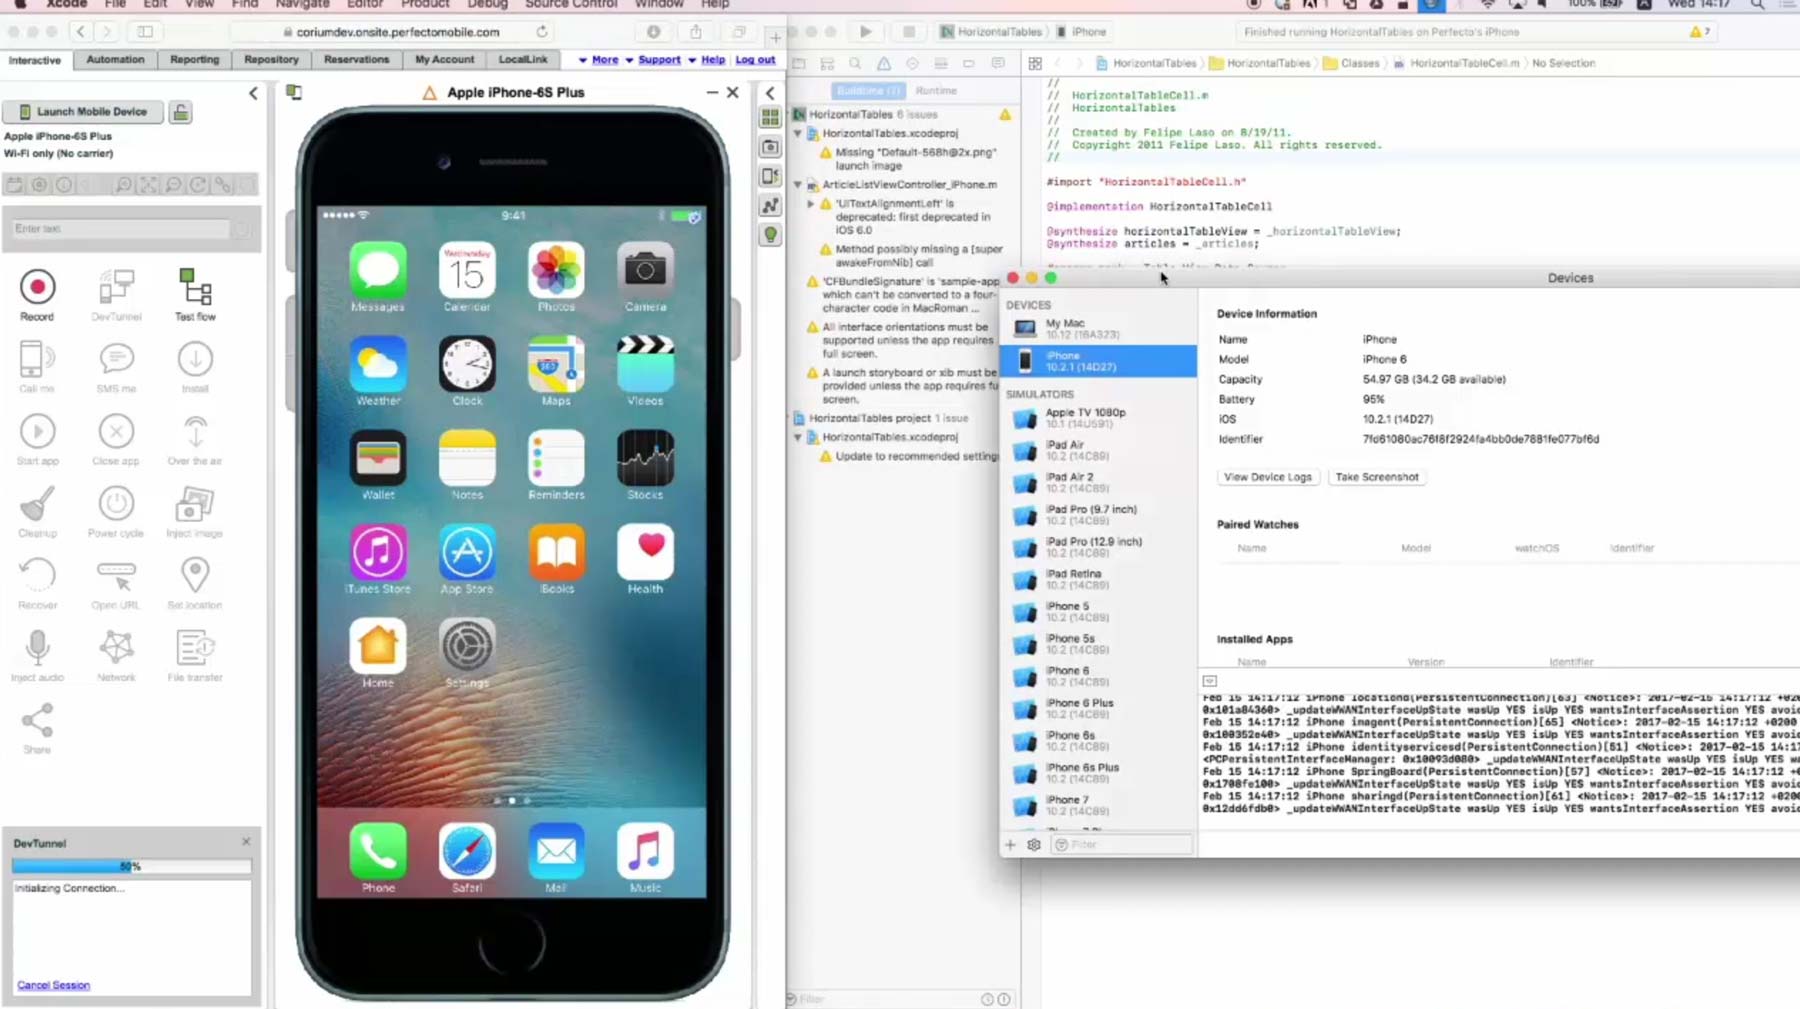This screenshot has width=1800, height=1009.
Task: Click the DevTunnel progress bar
Action: 131,866
